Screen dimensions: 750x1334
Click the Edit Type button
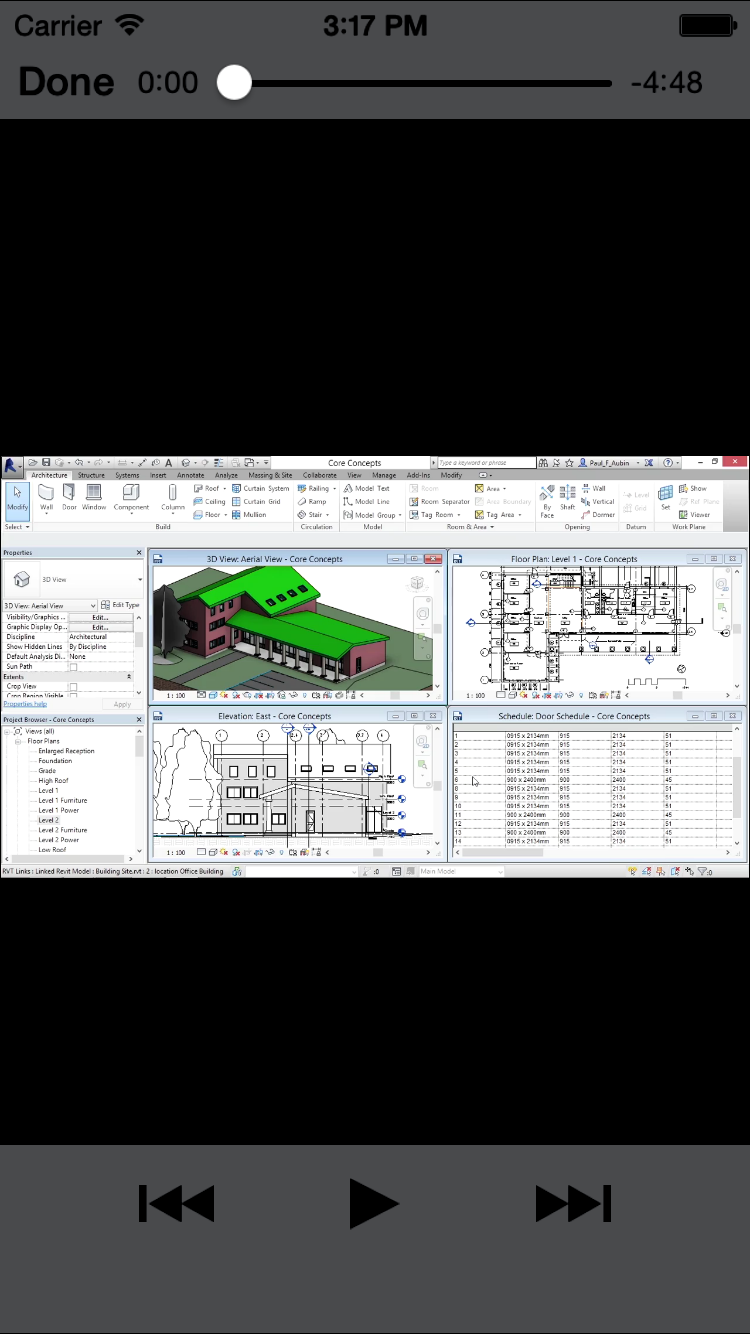[121, 605]
